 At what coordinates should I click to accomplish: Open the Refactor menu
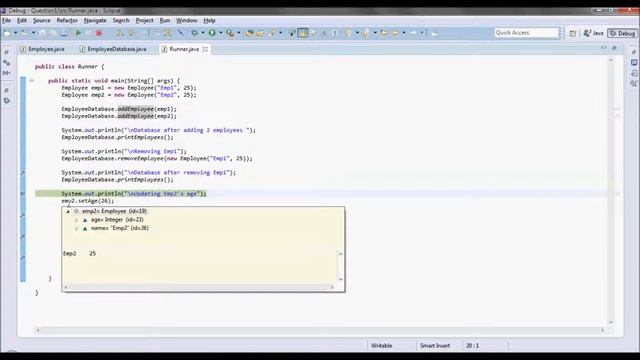click(67, 20)
